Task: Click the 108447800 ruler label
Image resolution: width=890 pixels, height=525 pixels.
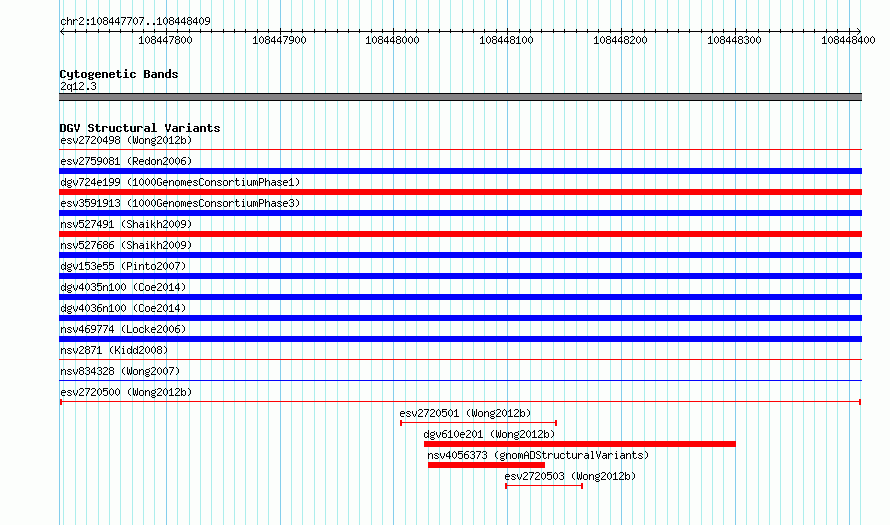Action: pos(165,40)
